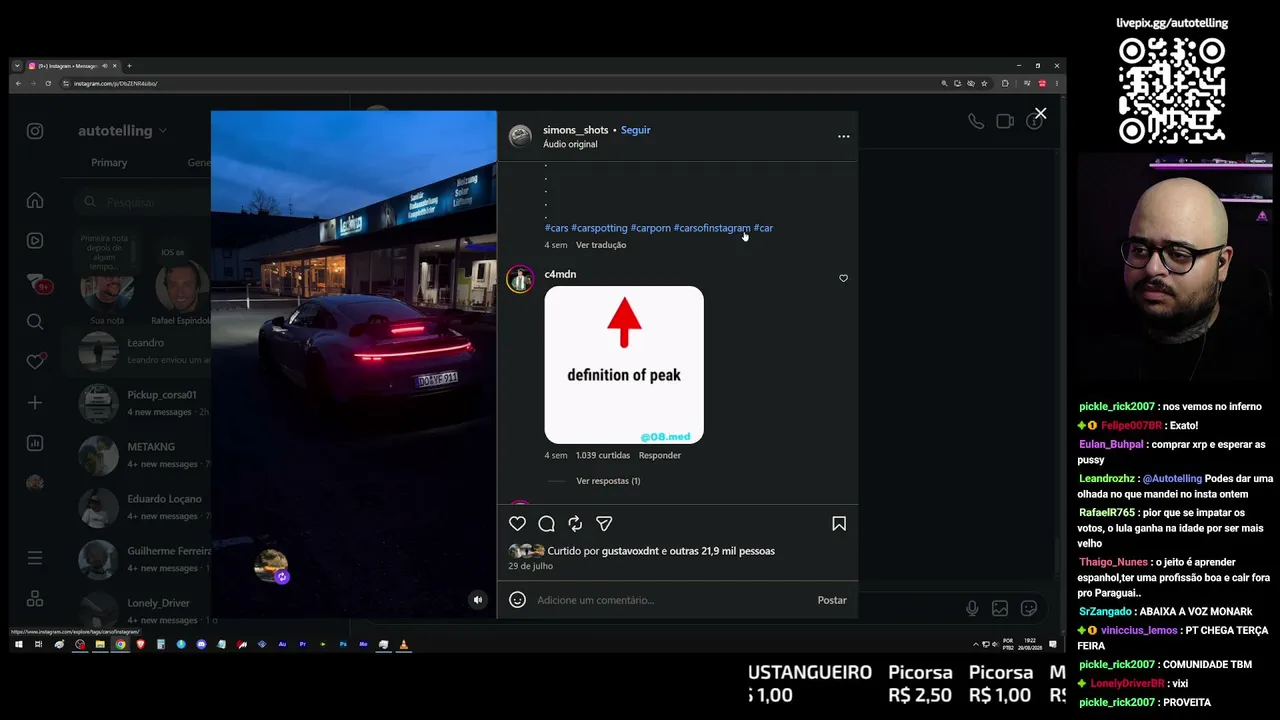Click the Instagram logo in sidebar
Viewport: 1280px width, 720px height.
pyautogui.click(x=35, y=131)
